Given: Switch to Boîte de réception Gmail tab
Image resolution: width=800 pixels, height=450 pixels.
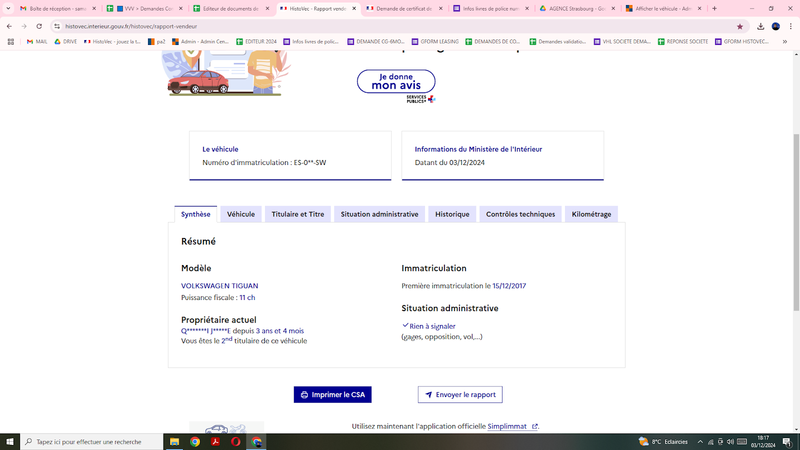Looking at the screenshot, I should [x=58, y=9].
